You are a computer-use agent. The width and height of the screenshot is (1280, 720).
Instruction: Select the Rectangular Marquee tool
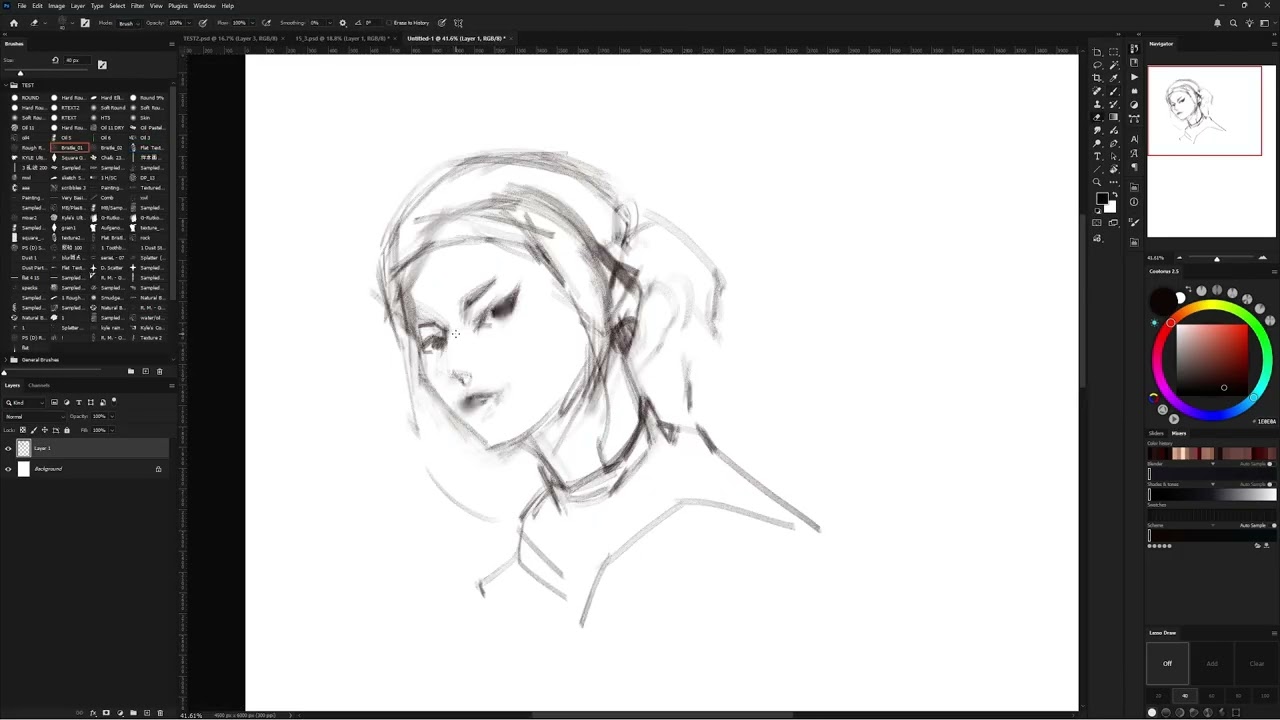(x=1114, y=52)
